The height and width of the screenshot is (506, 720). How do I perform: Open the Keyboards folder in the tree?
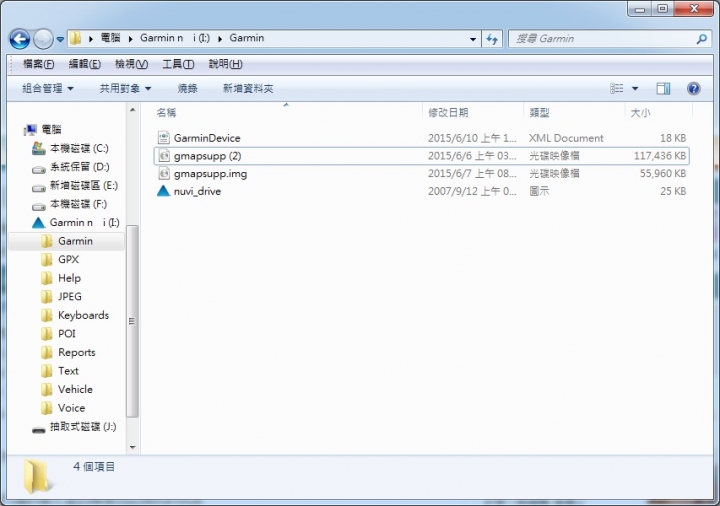(84, 315)
